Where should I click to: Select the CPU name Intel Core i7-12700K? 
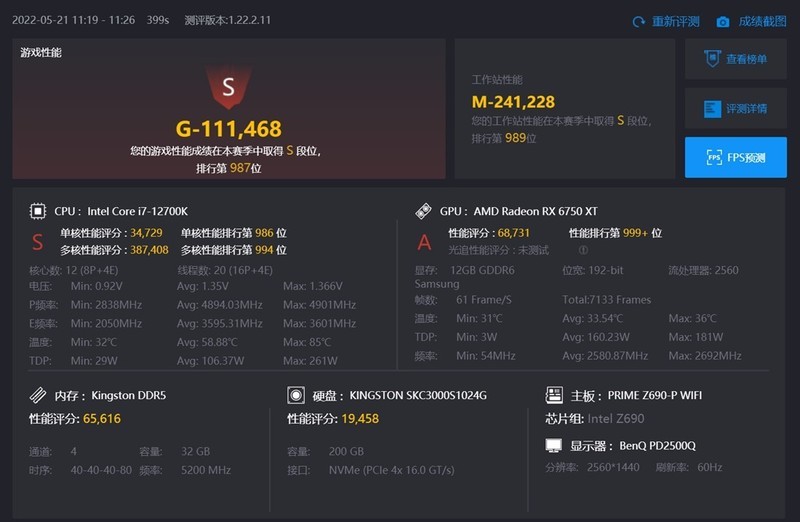(x=137, y=211)
